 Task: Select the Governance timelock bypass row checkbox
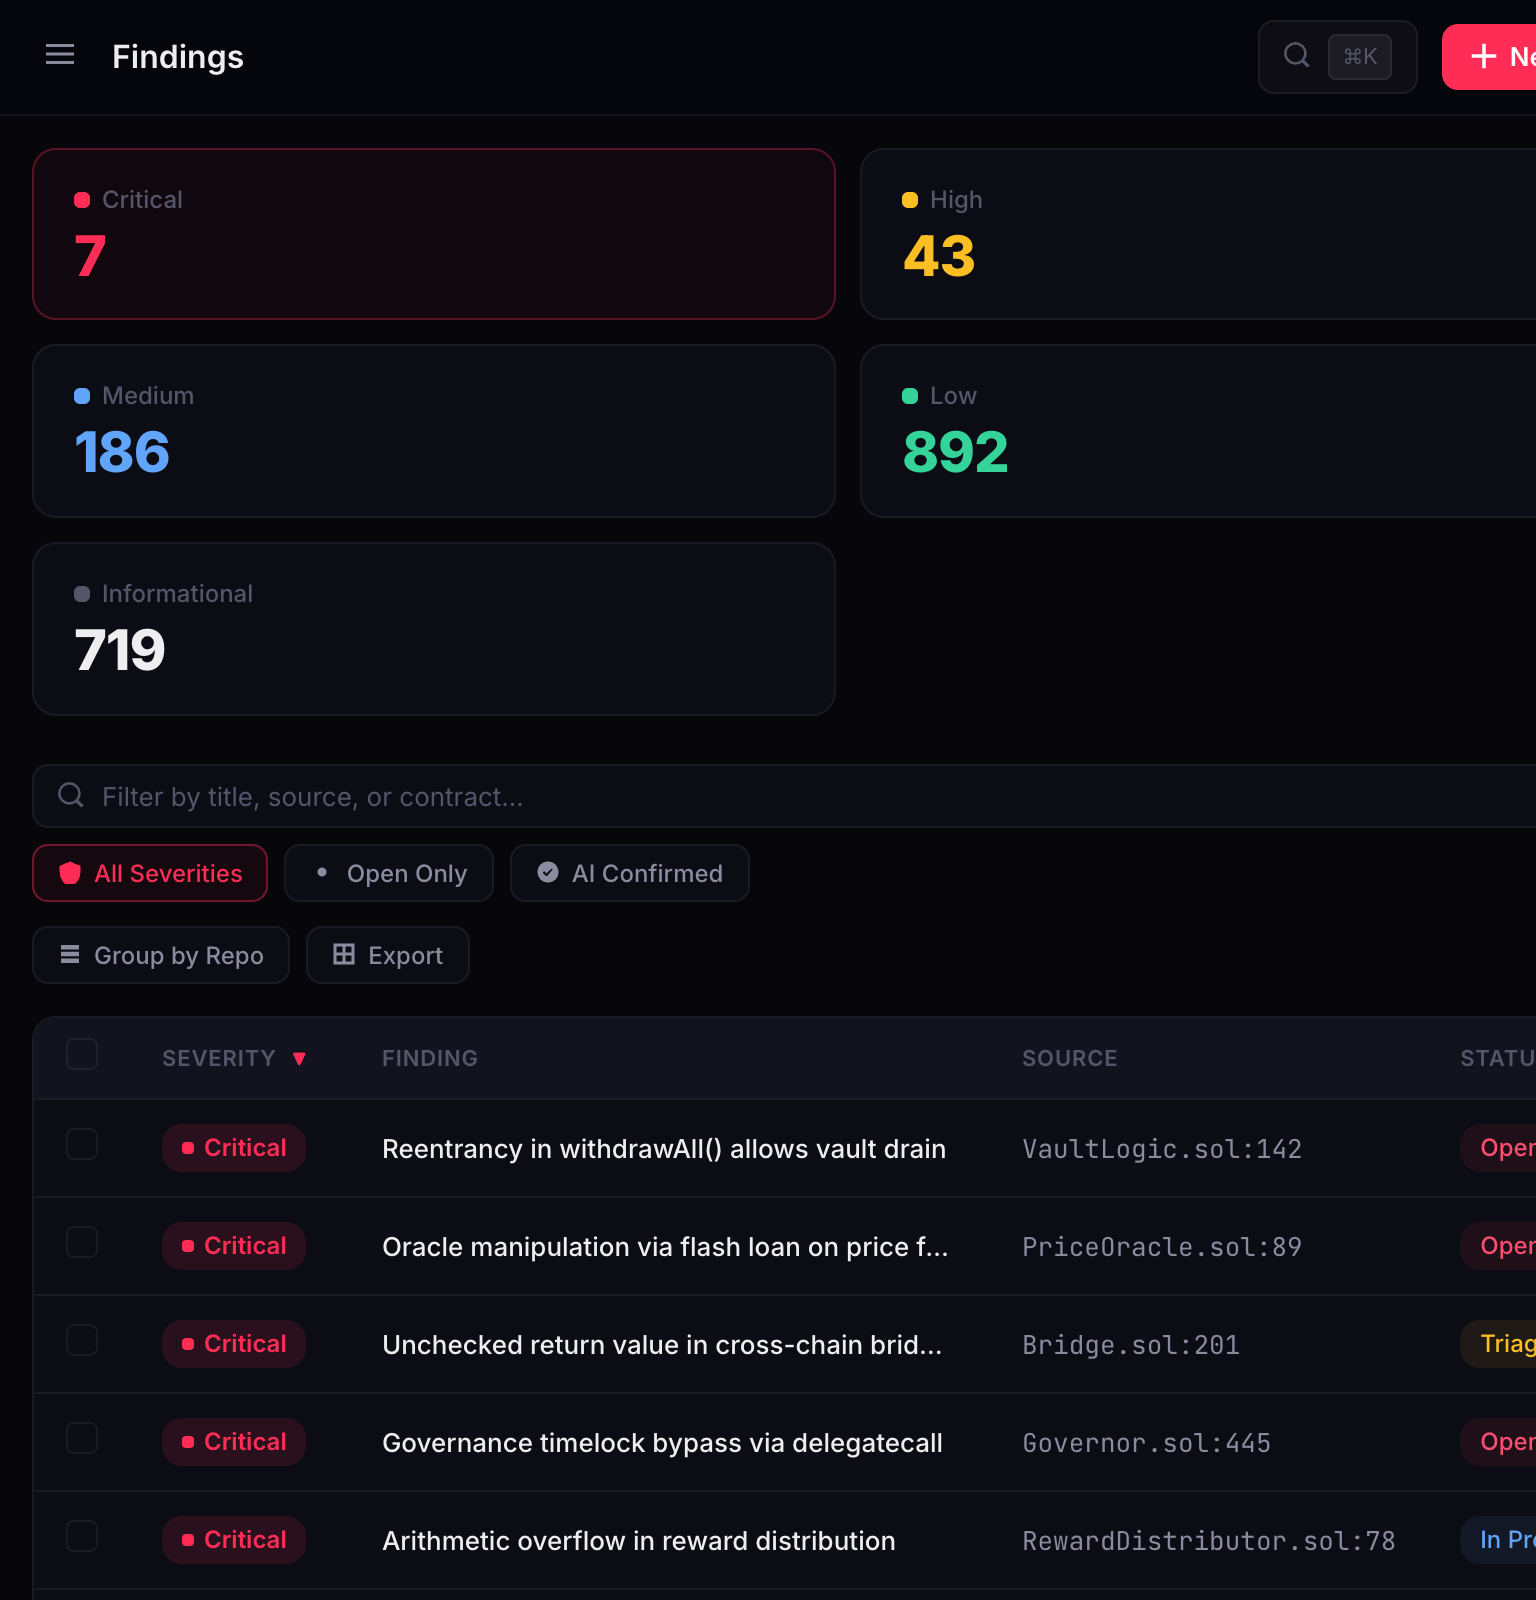pyautogui.click(x=82, y=1438)
